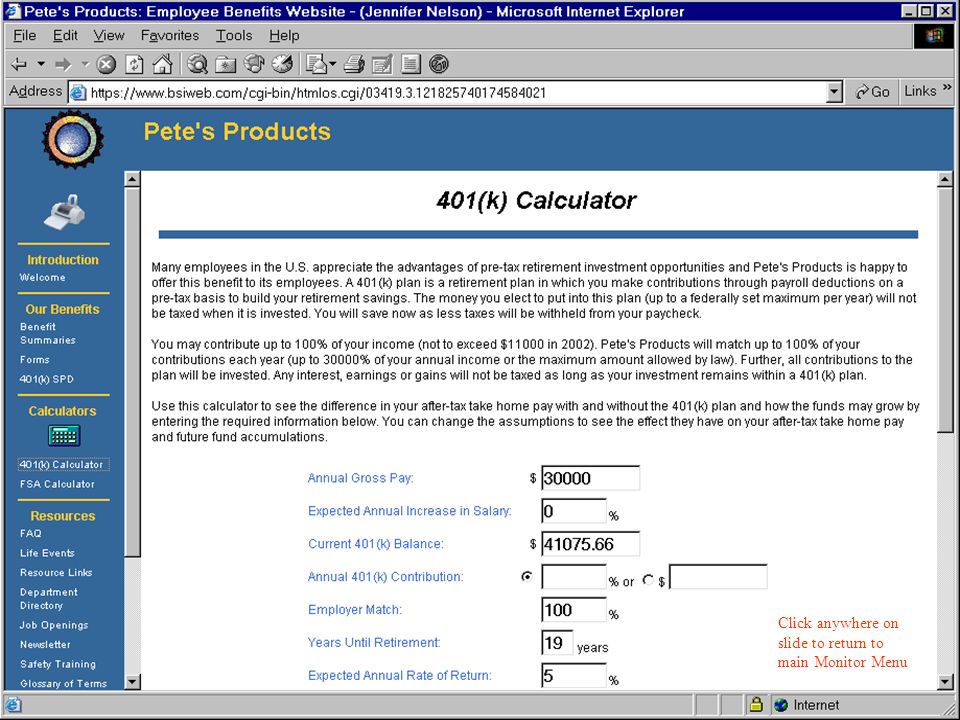Click the Refresh page icon
960x720 pixels.
coord(134,64)
